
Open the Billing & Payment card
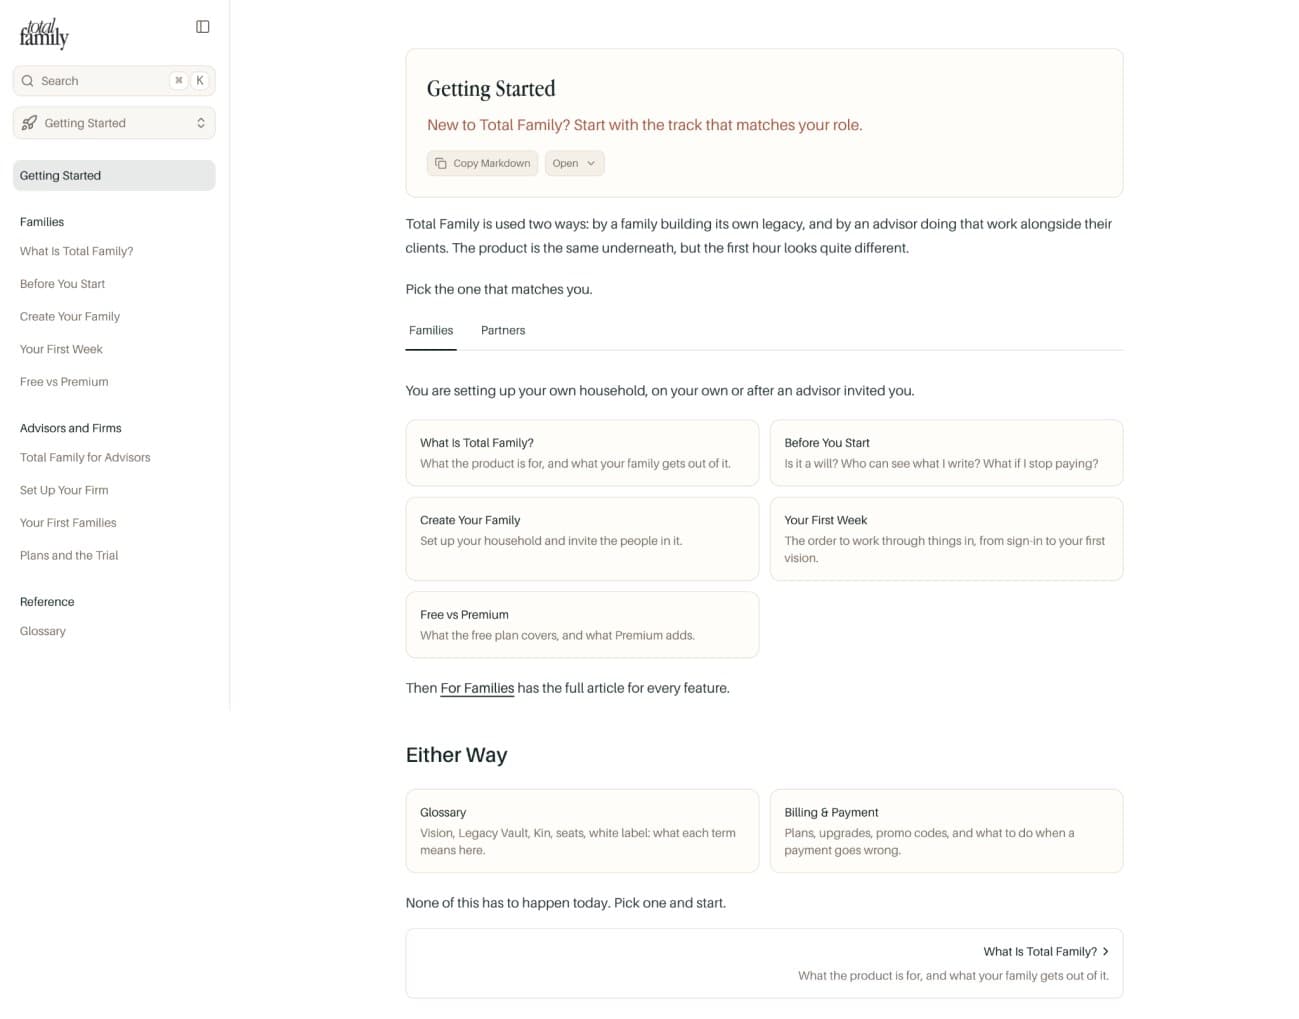(x=946, y=831)
